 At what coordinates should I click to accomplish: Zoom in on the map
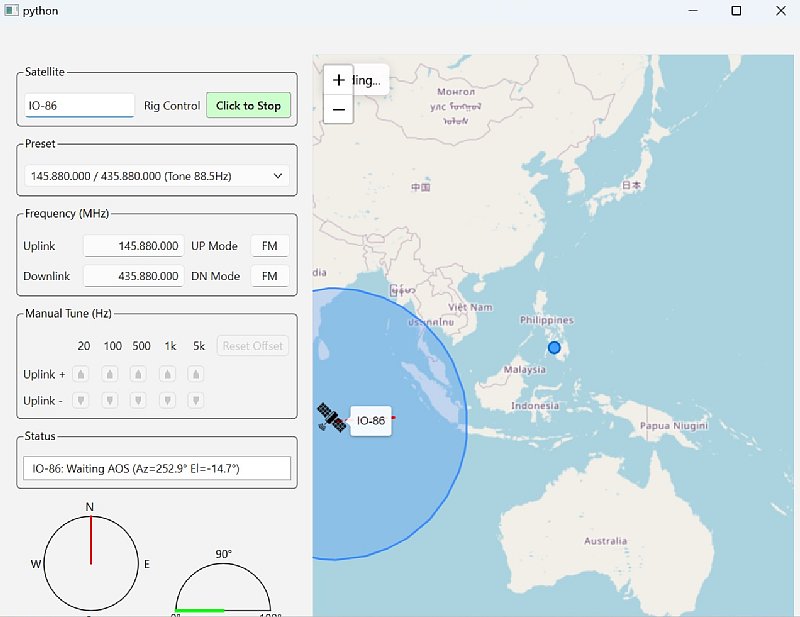coord(339,80)
